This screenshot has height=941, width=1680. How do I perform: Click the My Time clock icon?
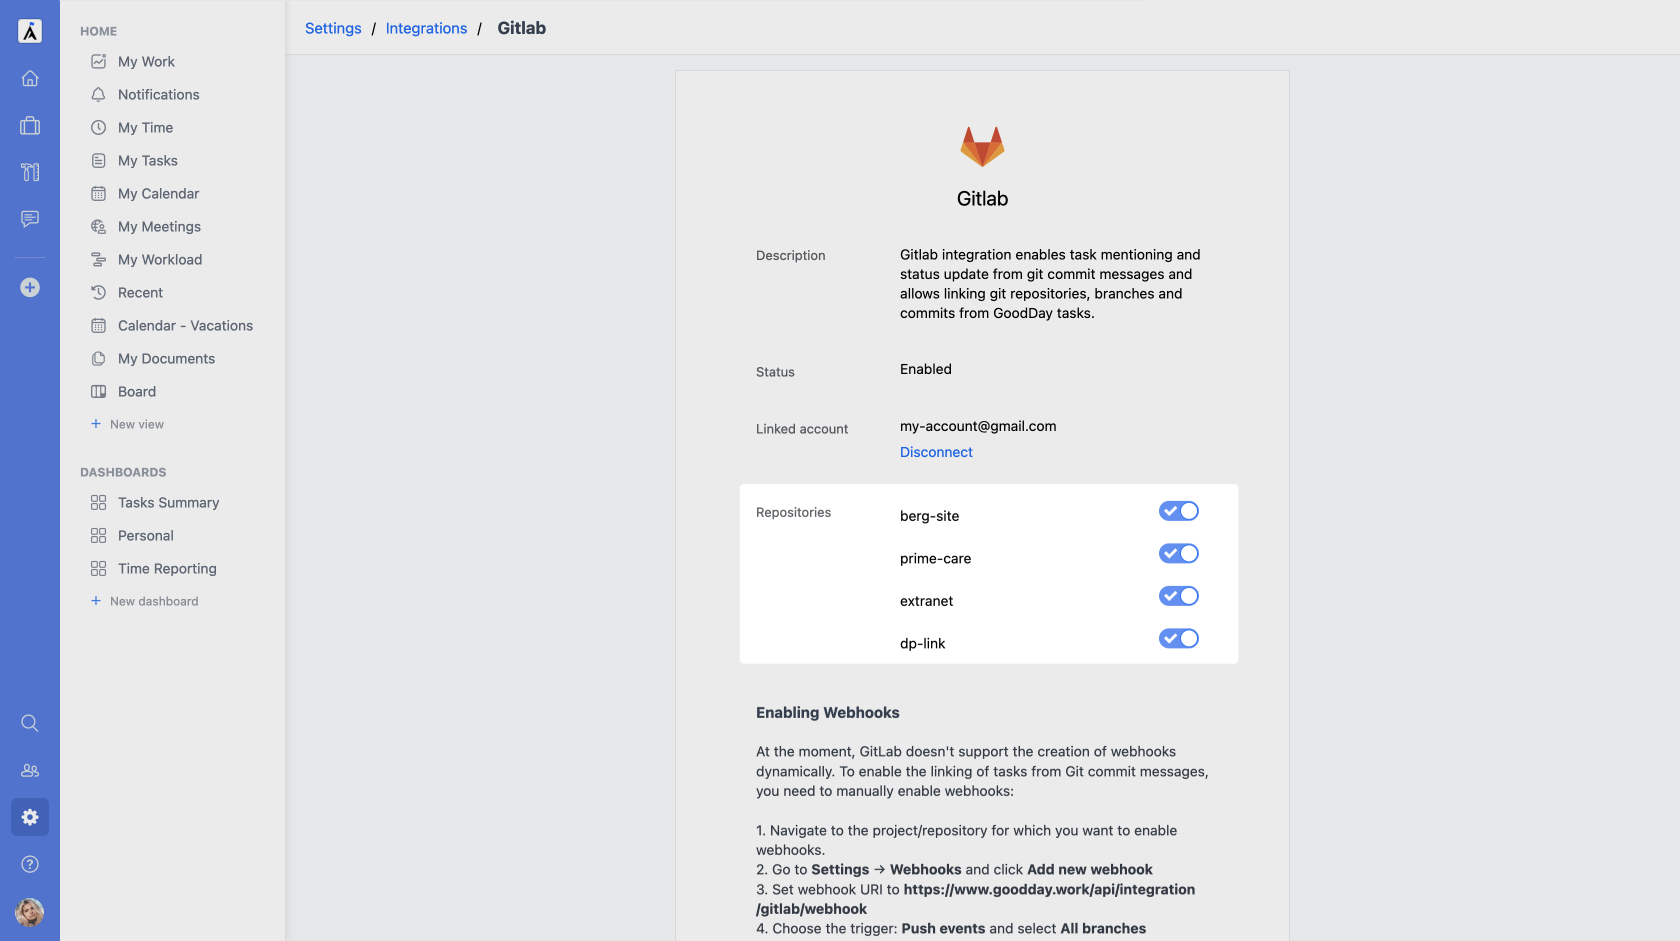click(x=98, y=128)
